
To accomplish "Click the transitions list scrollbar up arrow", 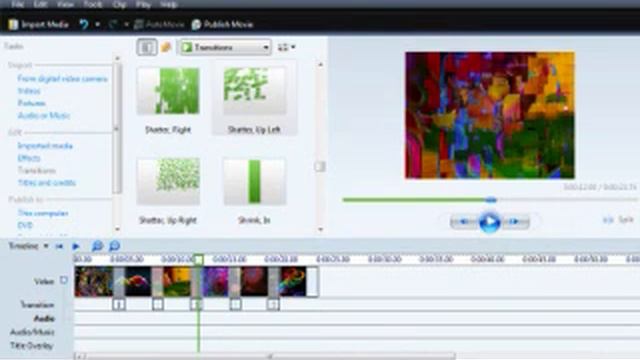I will (320, 64).
